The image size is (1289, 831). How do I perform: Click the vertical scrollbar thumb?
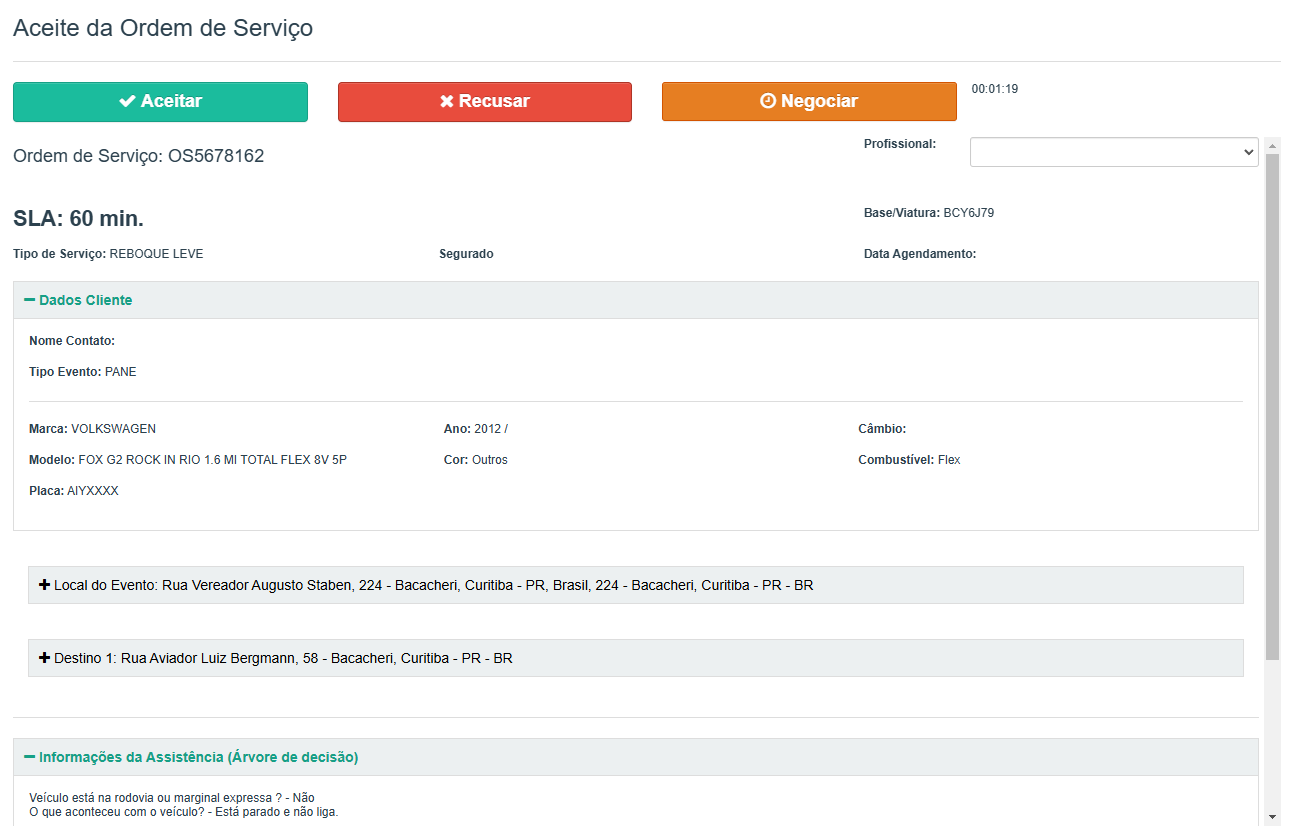click(x=1272, y=400)
